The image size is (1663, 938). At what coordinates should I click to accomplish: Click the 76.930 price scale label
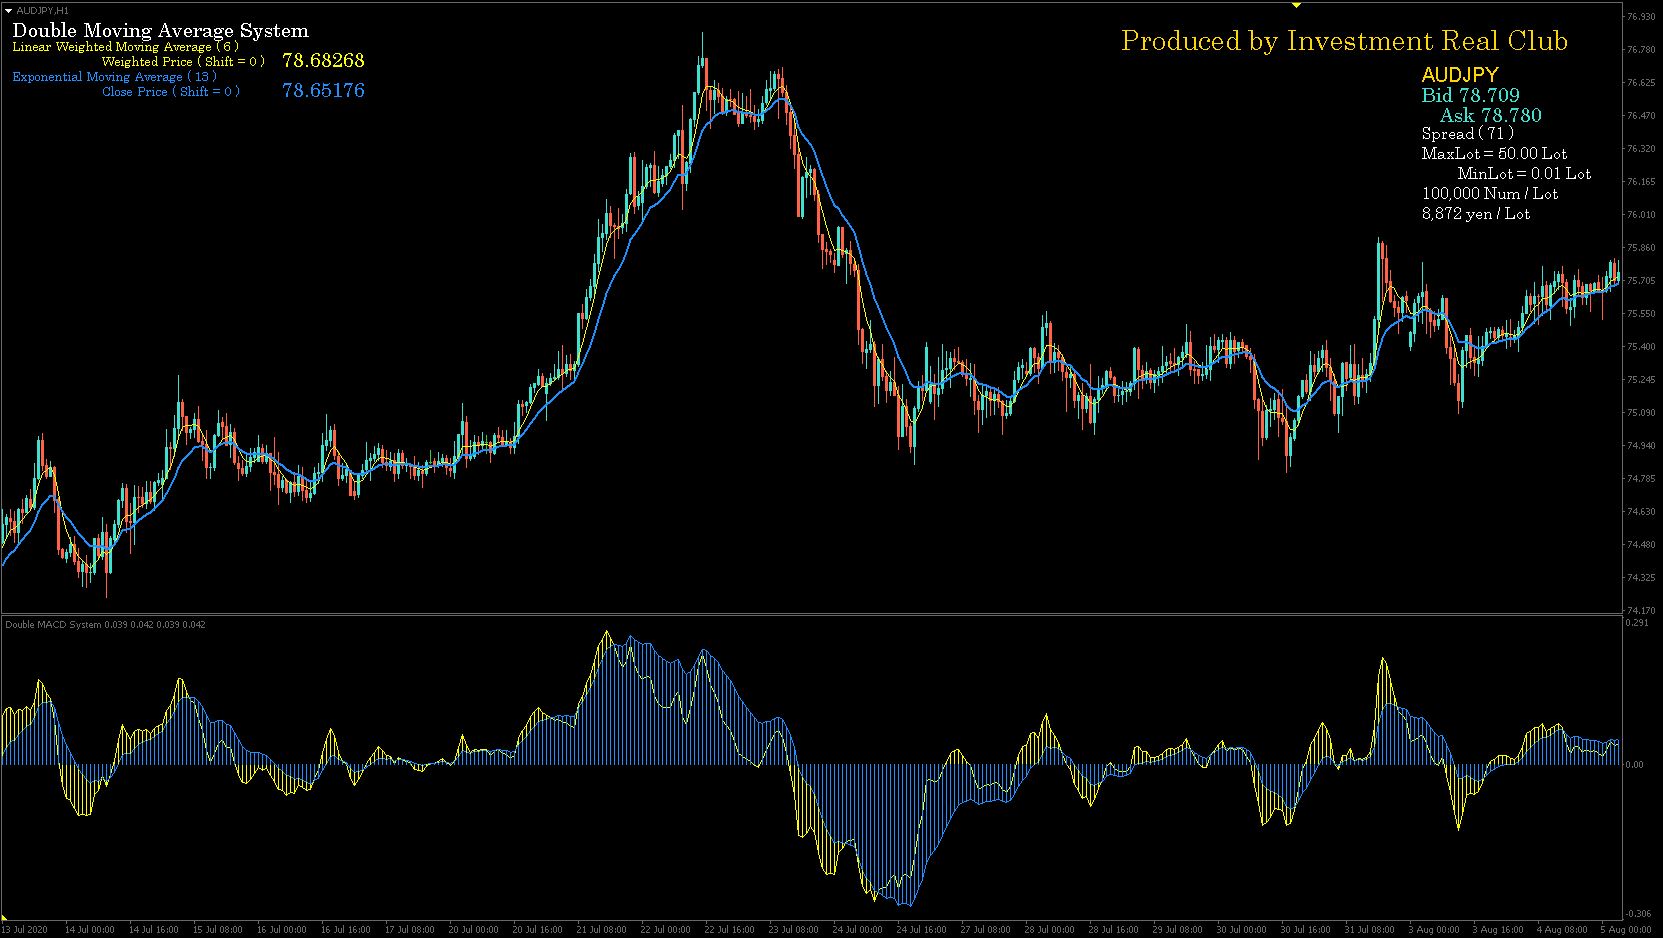click(x=1640, y=17)
